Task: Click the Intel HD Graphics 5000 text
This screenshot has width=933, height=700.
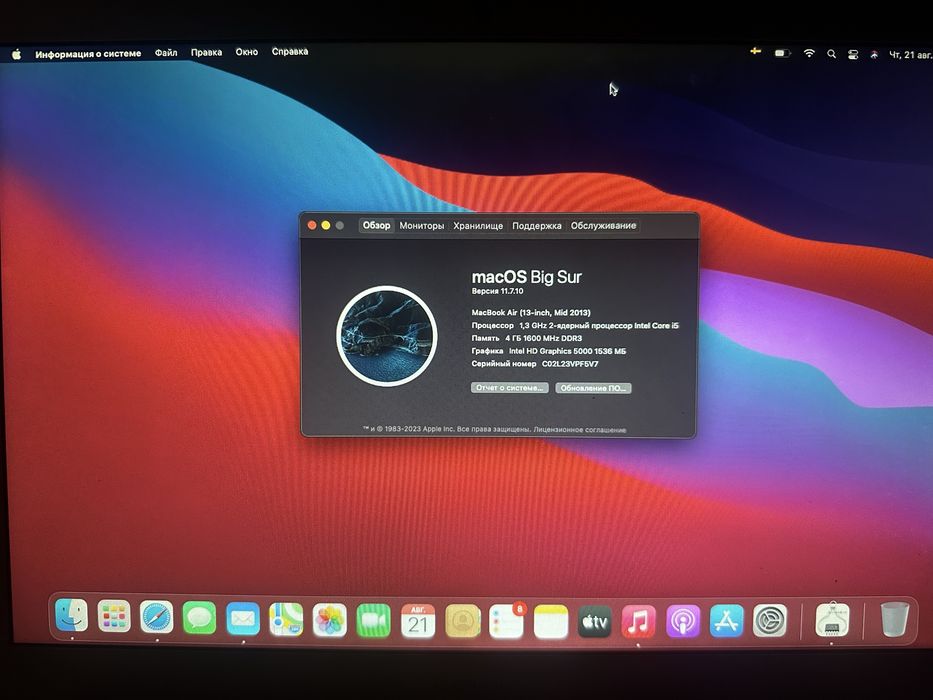Action: tap(567, 351)
